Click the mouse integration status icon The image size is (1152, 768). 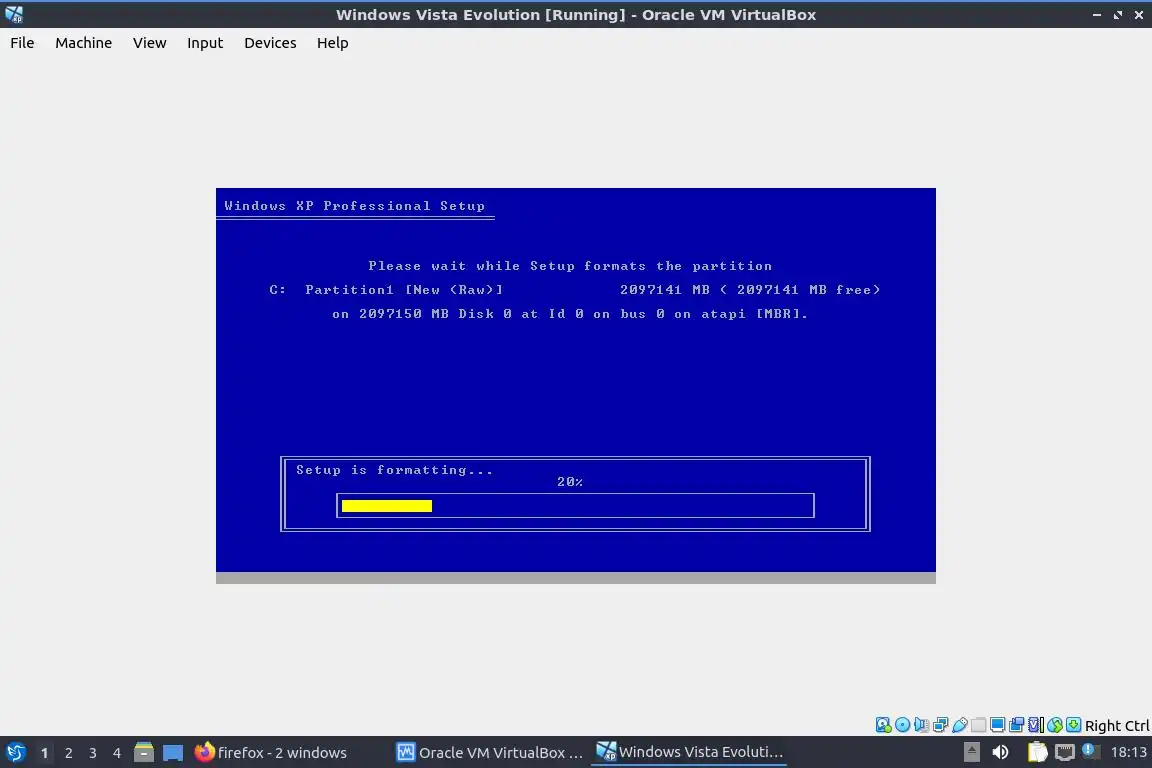[x=1055, y=725]
